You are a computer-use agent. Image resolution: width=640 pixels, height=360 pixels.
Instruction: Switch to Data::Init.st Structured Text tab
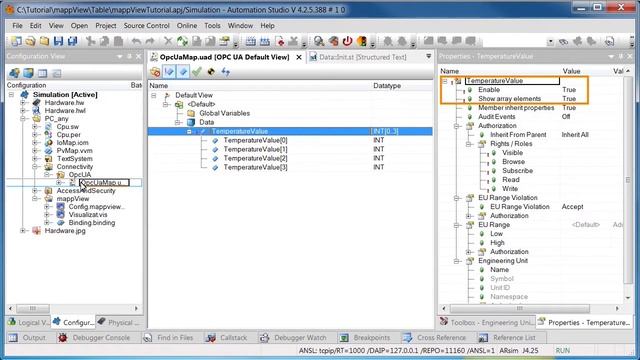click(363, 57)
